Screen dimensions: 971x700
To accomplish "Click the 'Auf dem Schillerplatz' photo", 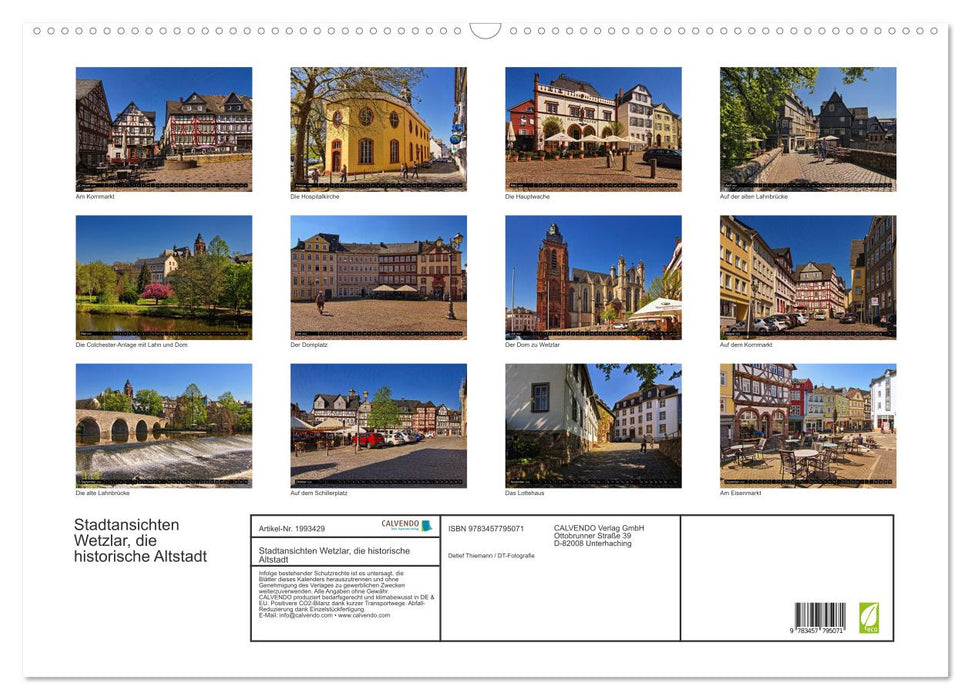I will (378, 425).
